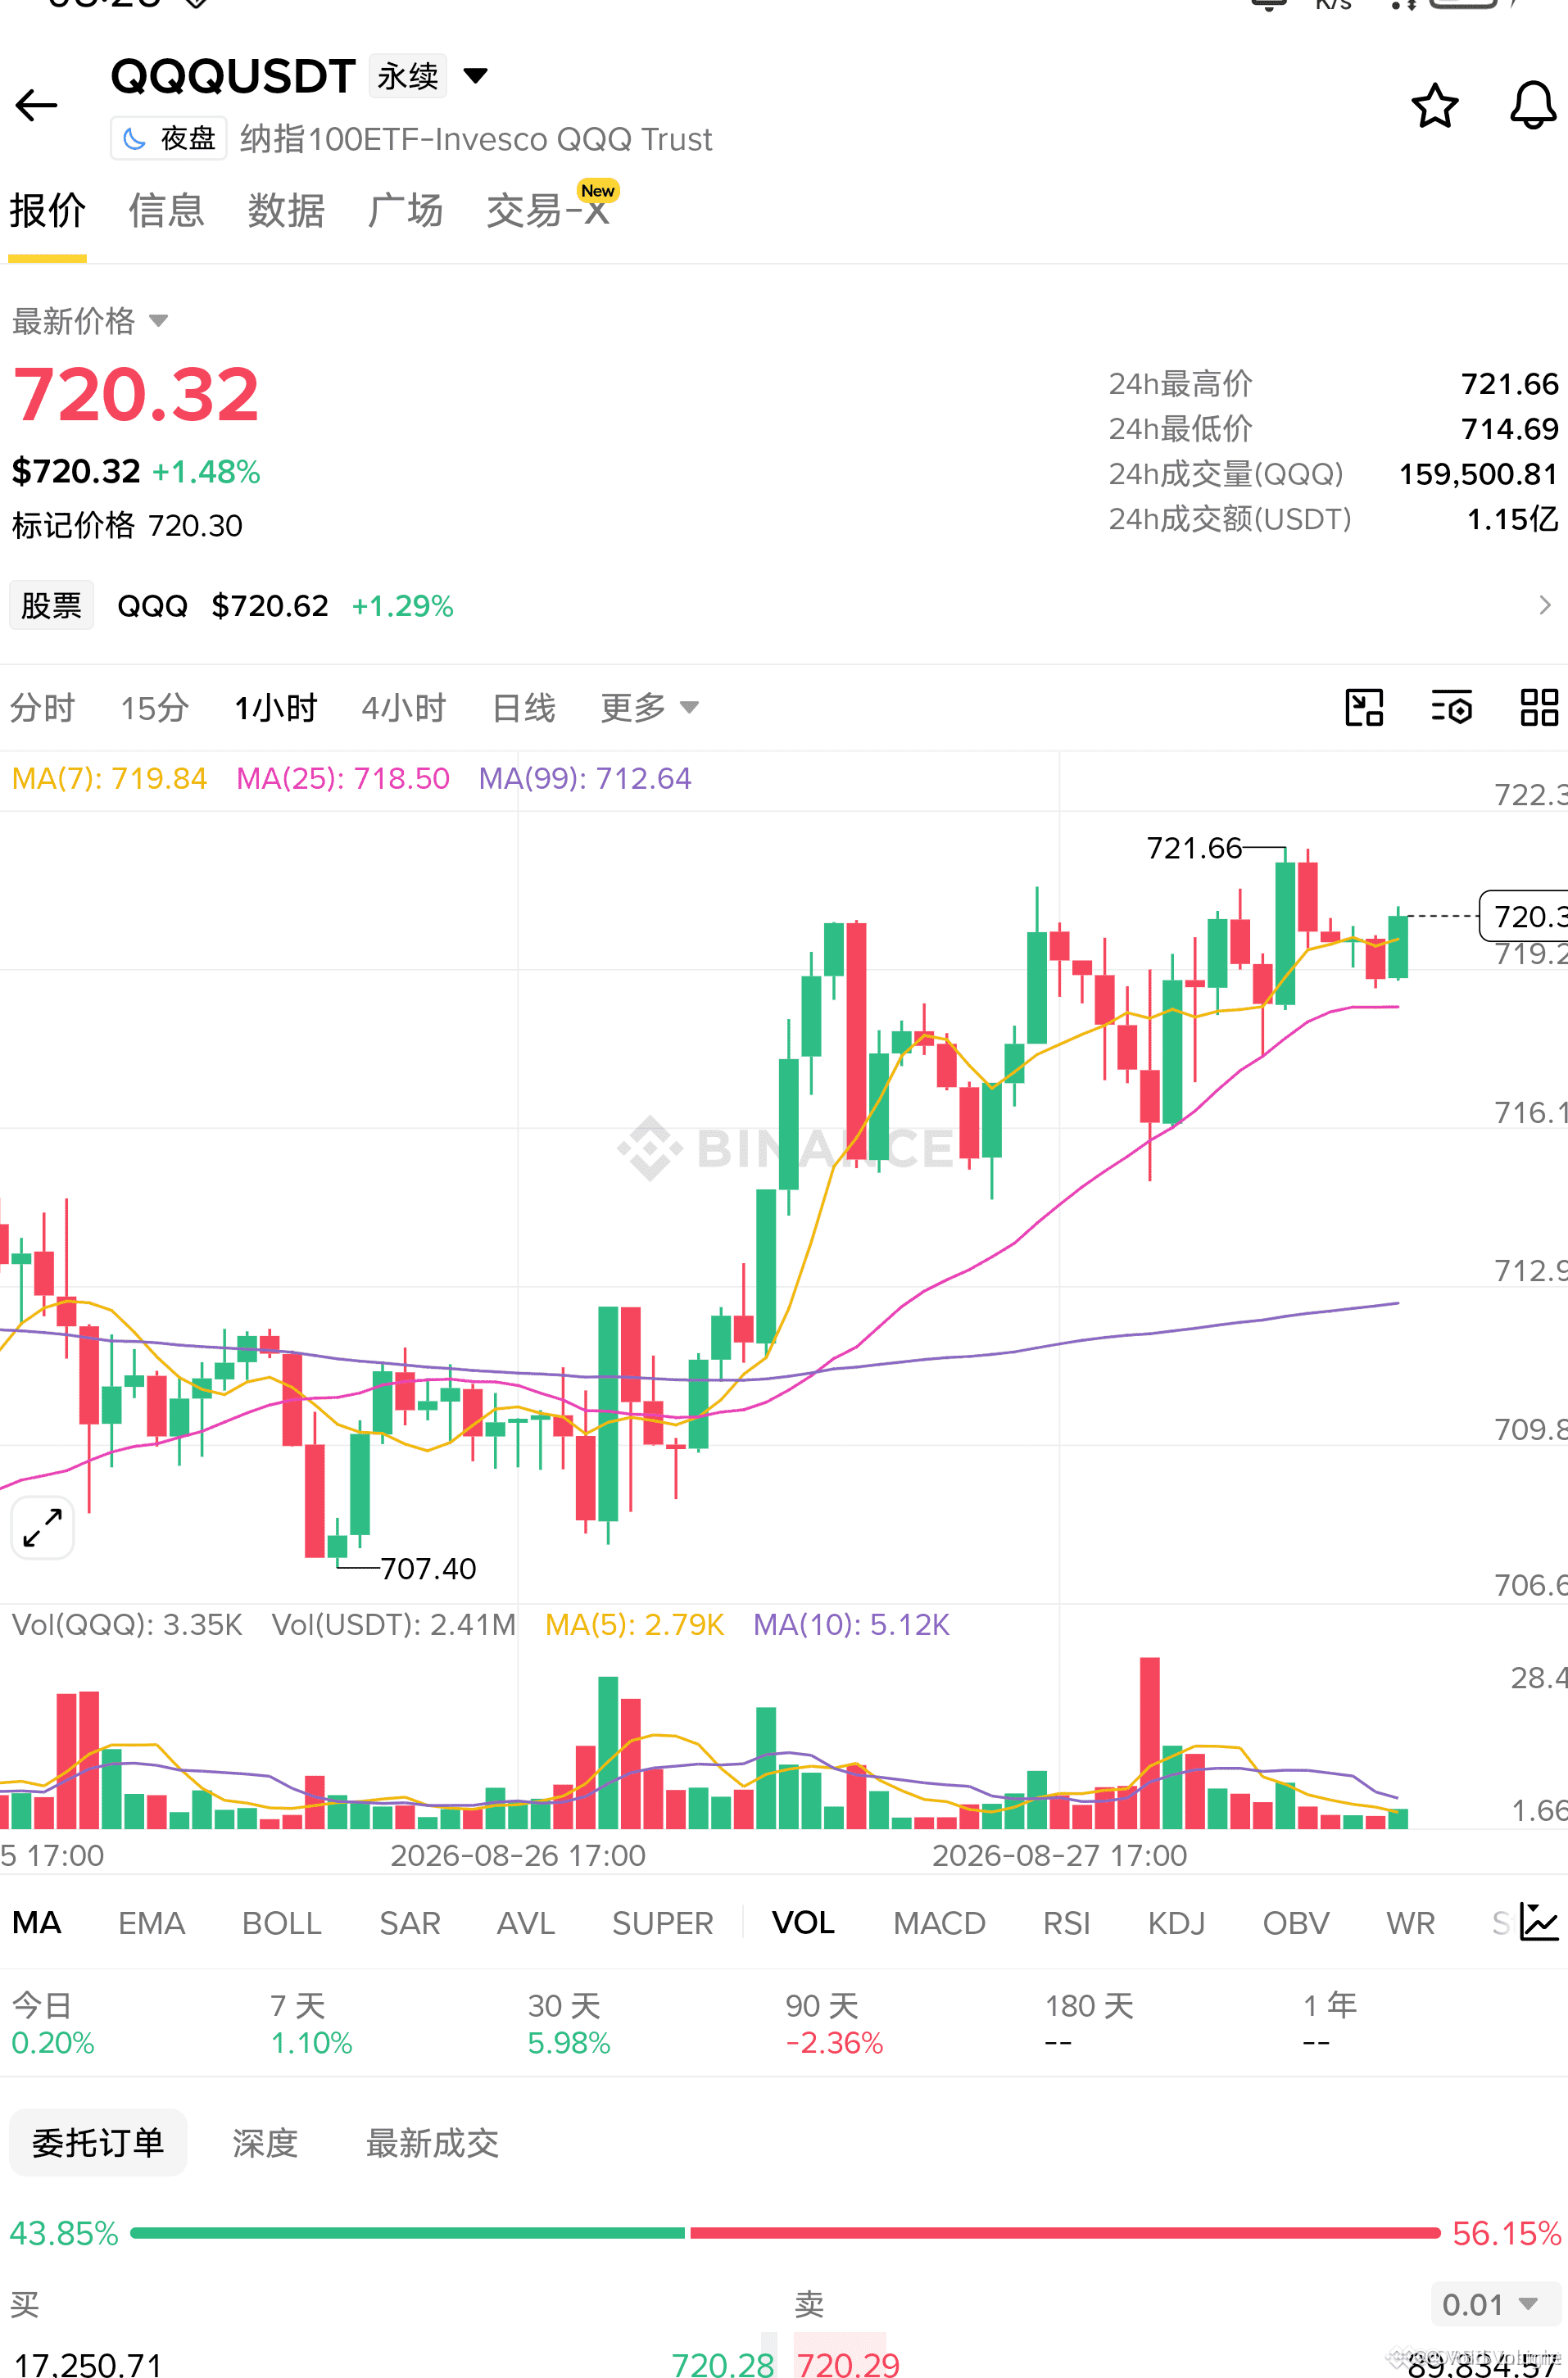
Task: Toggle VOL sub indicator
Action: click(804, 1922)
